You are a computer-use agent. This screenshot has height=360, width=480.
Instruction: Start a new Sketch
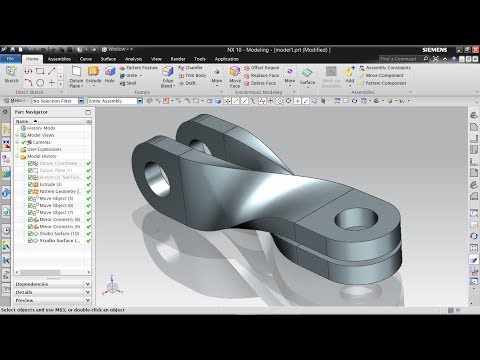click(11, 71)
